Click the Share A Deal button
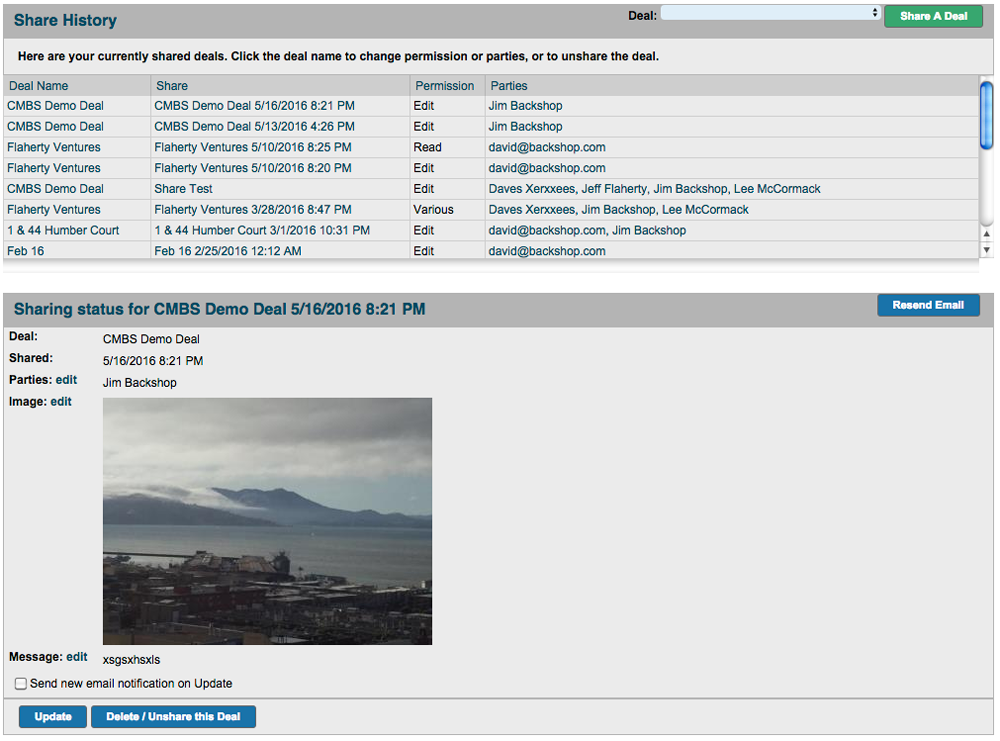1000x741 pixels. [x=933, y=17]
